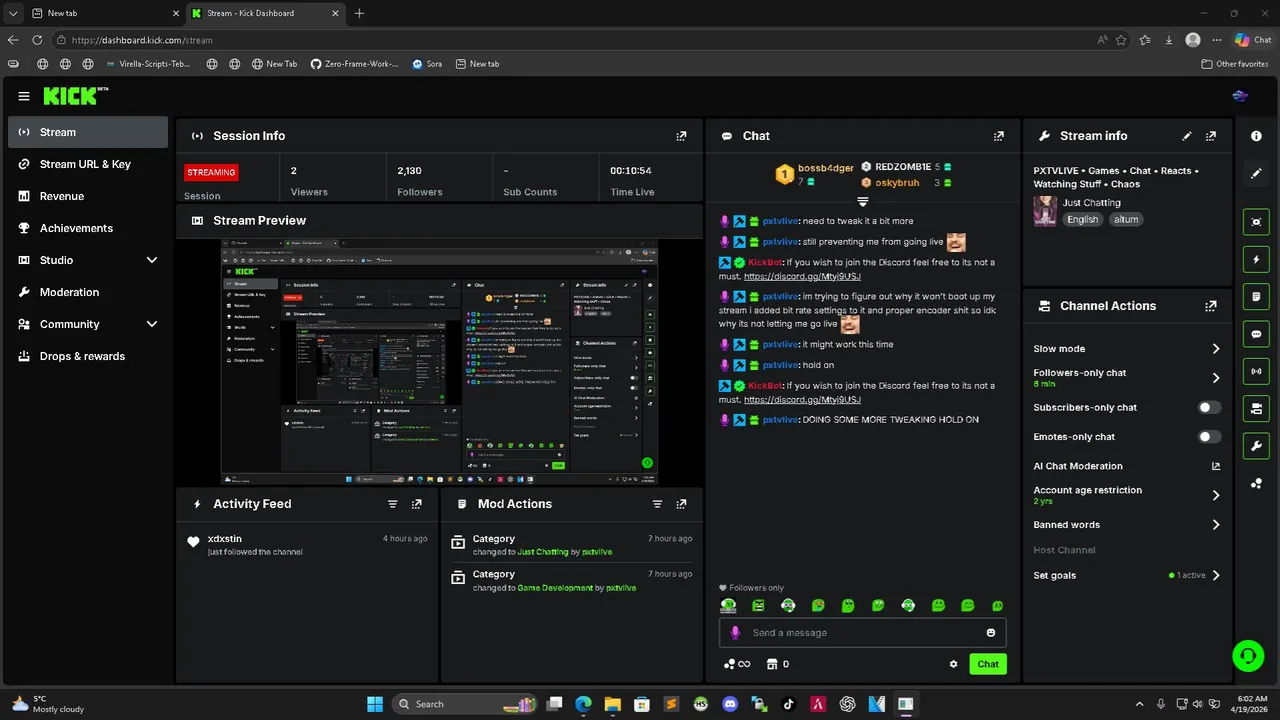Open Discord from the taskbar
This screenshot has height=720, width=1280.
pos(730,704)
